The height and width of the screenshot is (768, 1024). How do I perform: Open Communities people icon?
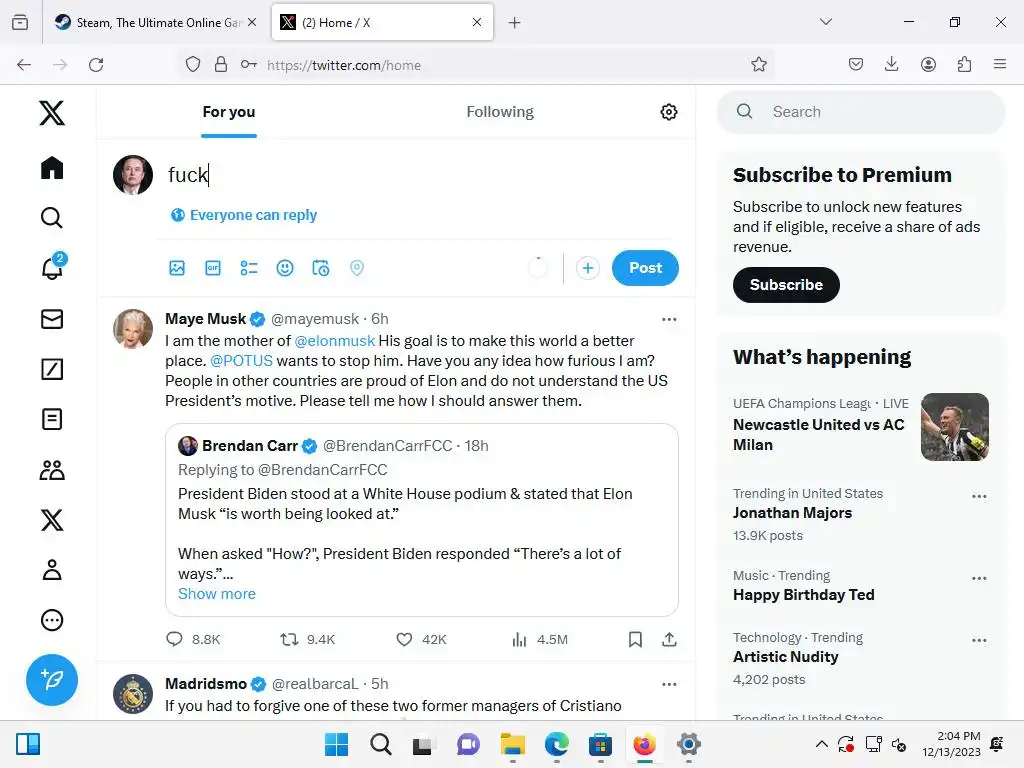[x=52, y=470]
